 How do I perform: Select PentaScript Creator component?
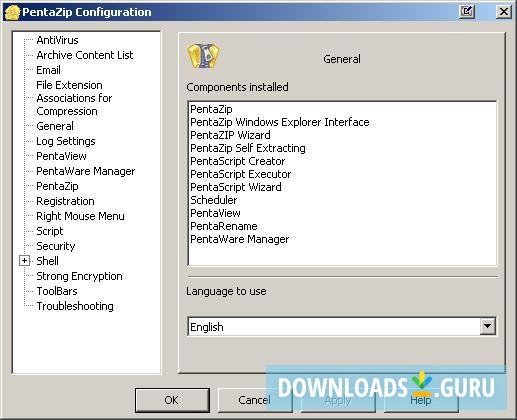coord(238,161)
